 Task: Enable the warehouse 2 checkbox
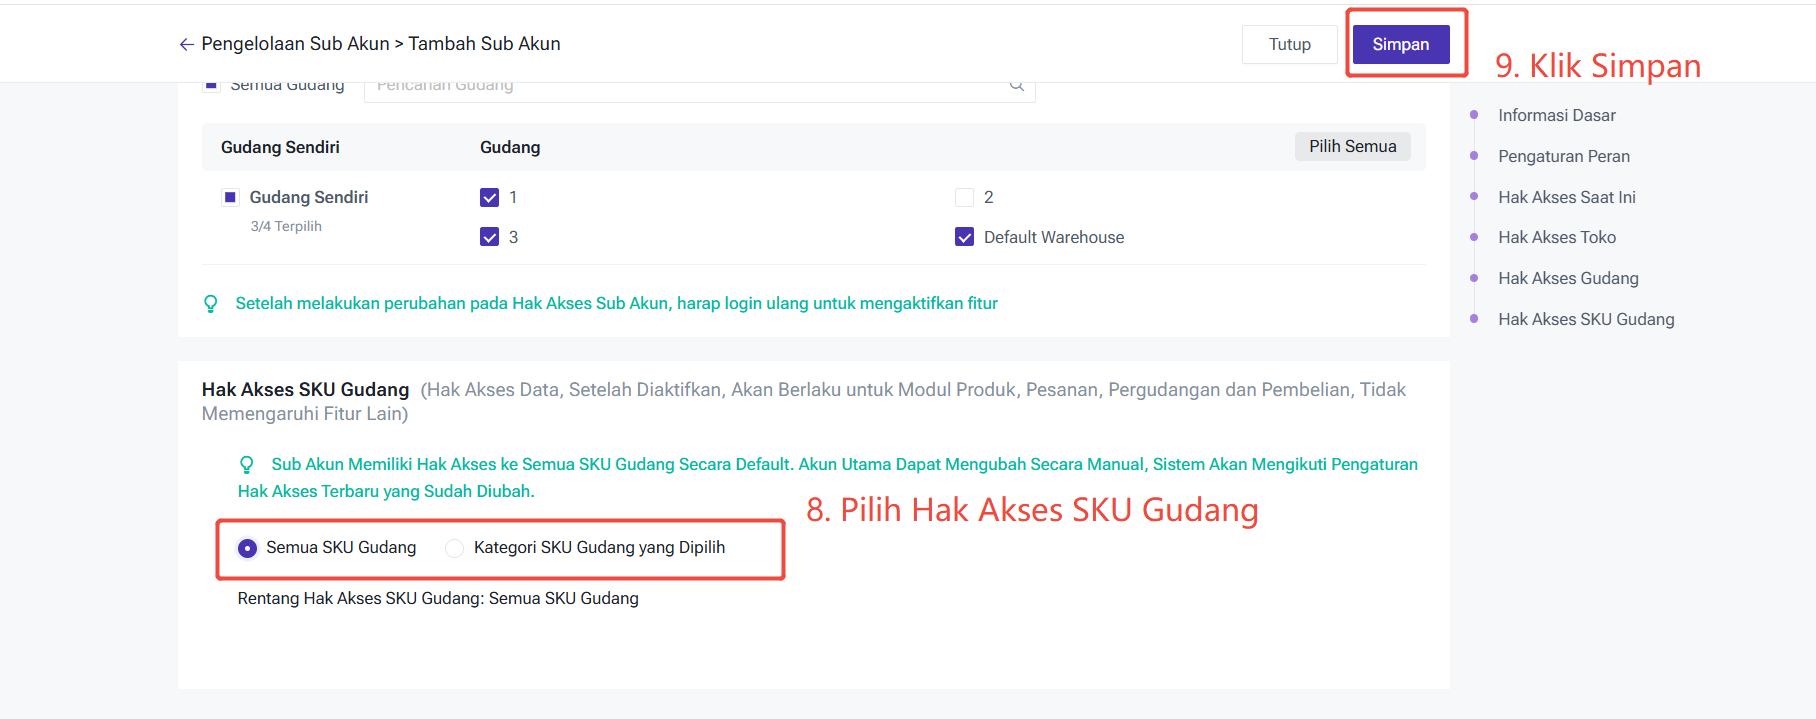point(964,198)
